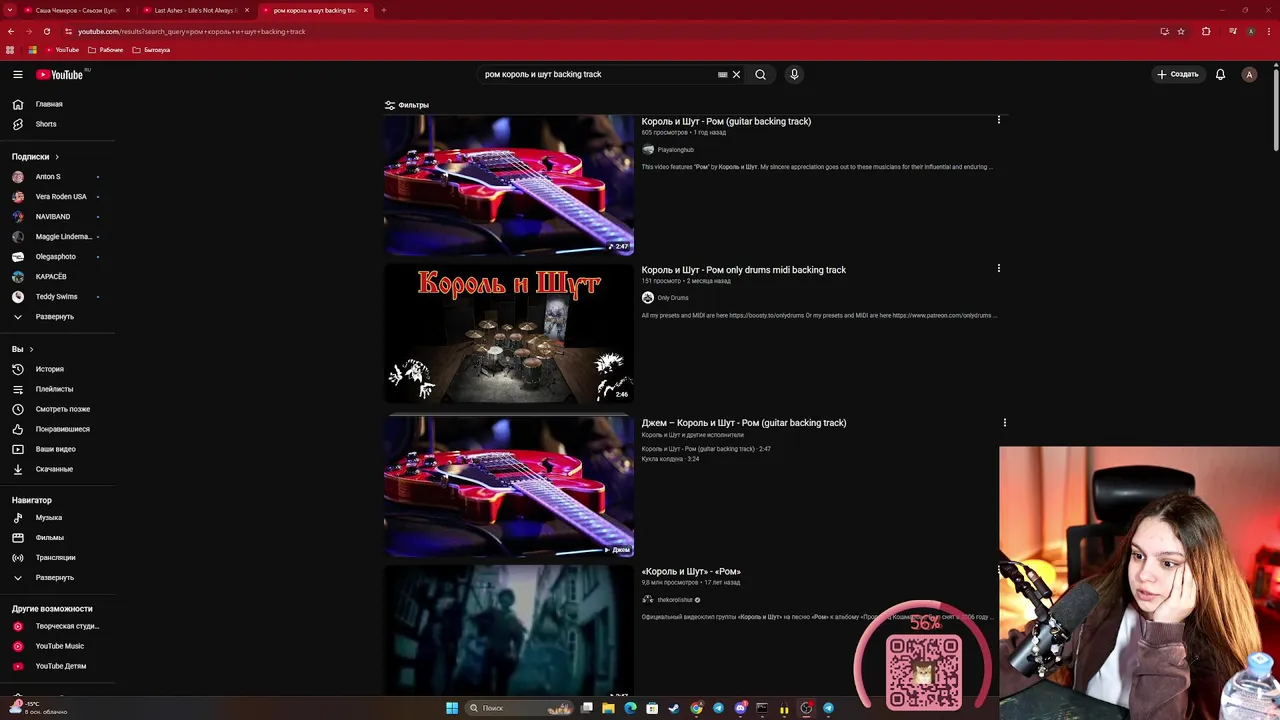The height and width of the screenshot is (720, 1280).
Task: Open «Король и Шут» - «Ром» official video title
Action: pos(691,572)
